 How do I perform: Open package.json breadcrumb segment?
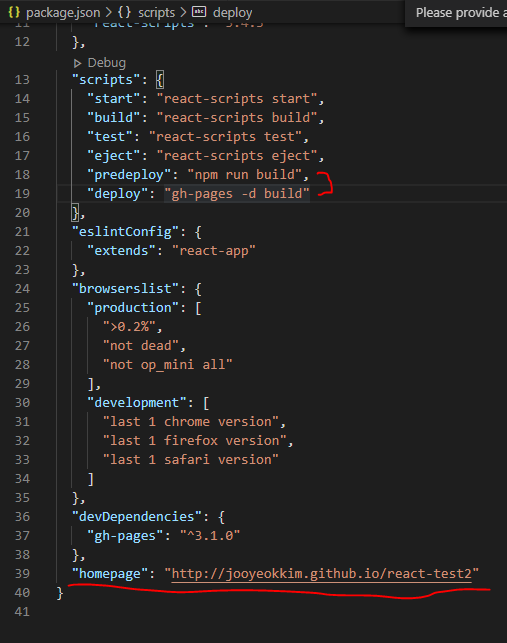pyautogui.click(x=63, y=13)
